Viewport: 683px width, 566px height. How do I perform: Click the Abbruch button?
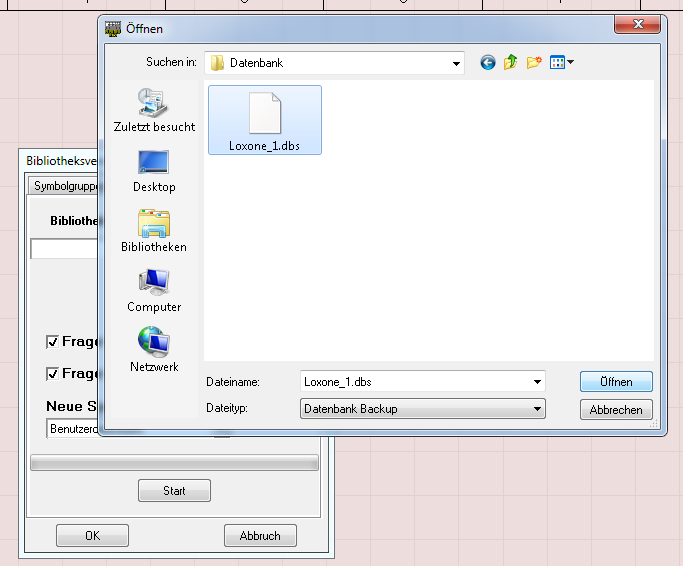click(260, 535)
